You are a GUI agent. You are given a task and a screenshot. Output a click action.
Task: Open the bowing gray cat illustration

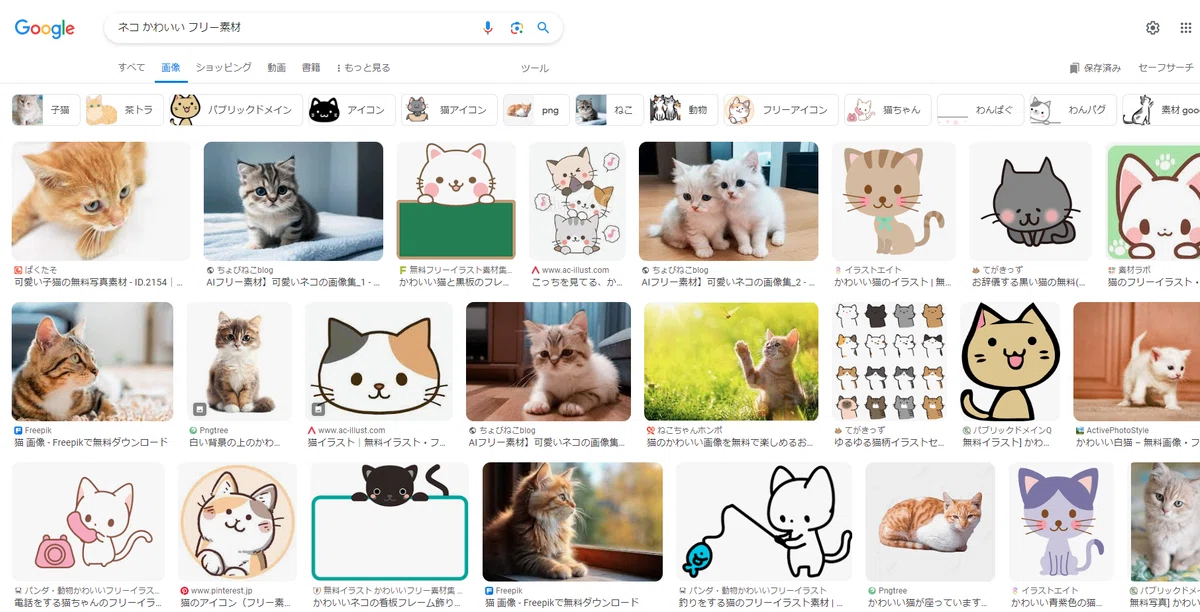pyautogui.click(x=1031, y=201)
